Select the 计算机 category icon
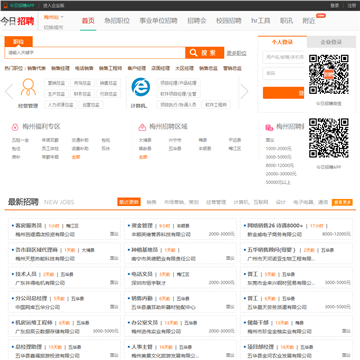 point(140,87)
